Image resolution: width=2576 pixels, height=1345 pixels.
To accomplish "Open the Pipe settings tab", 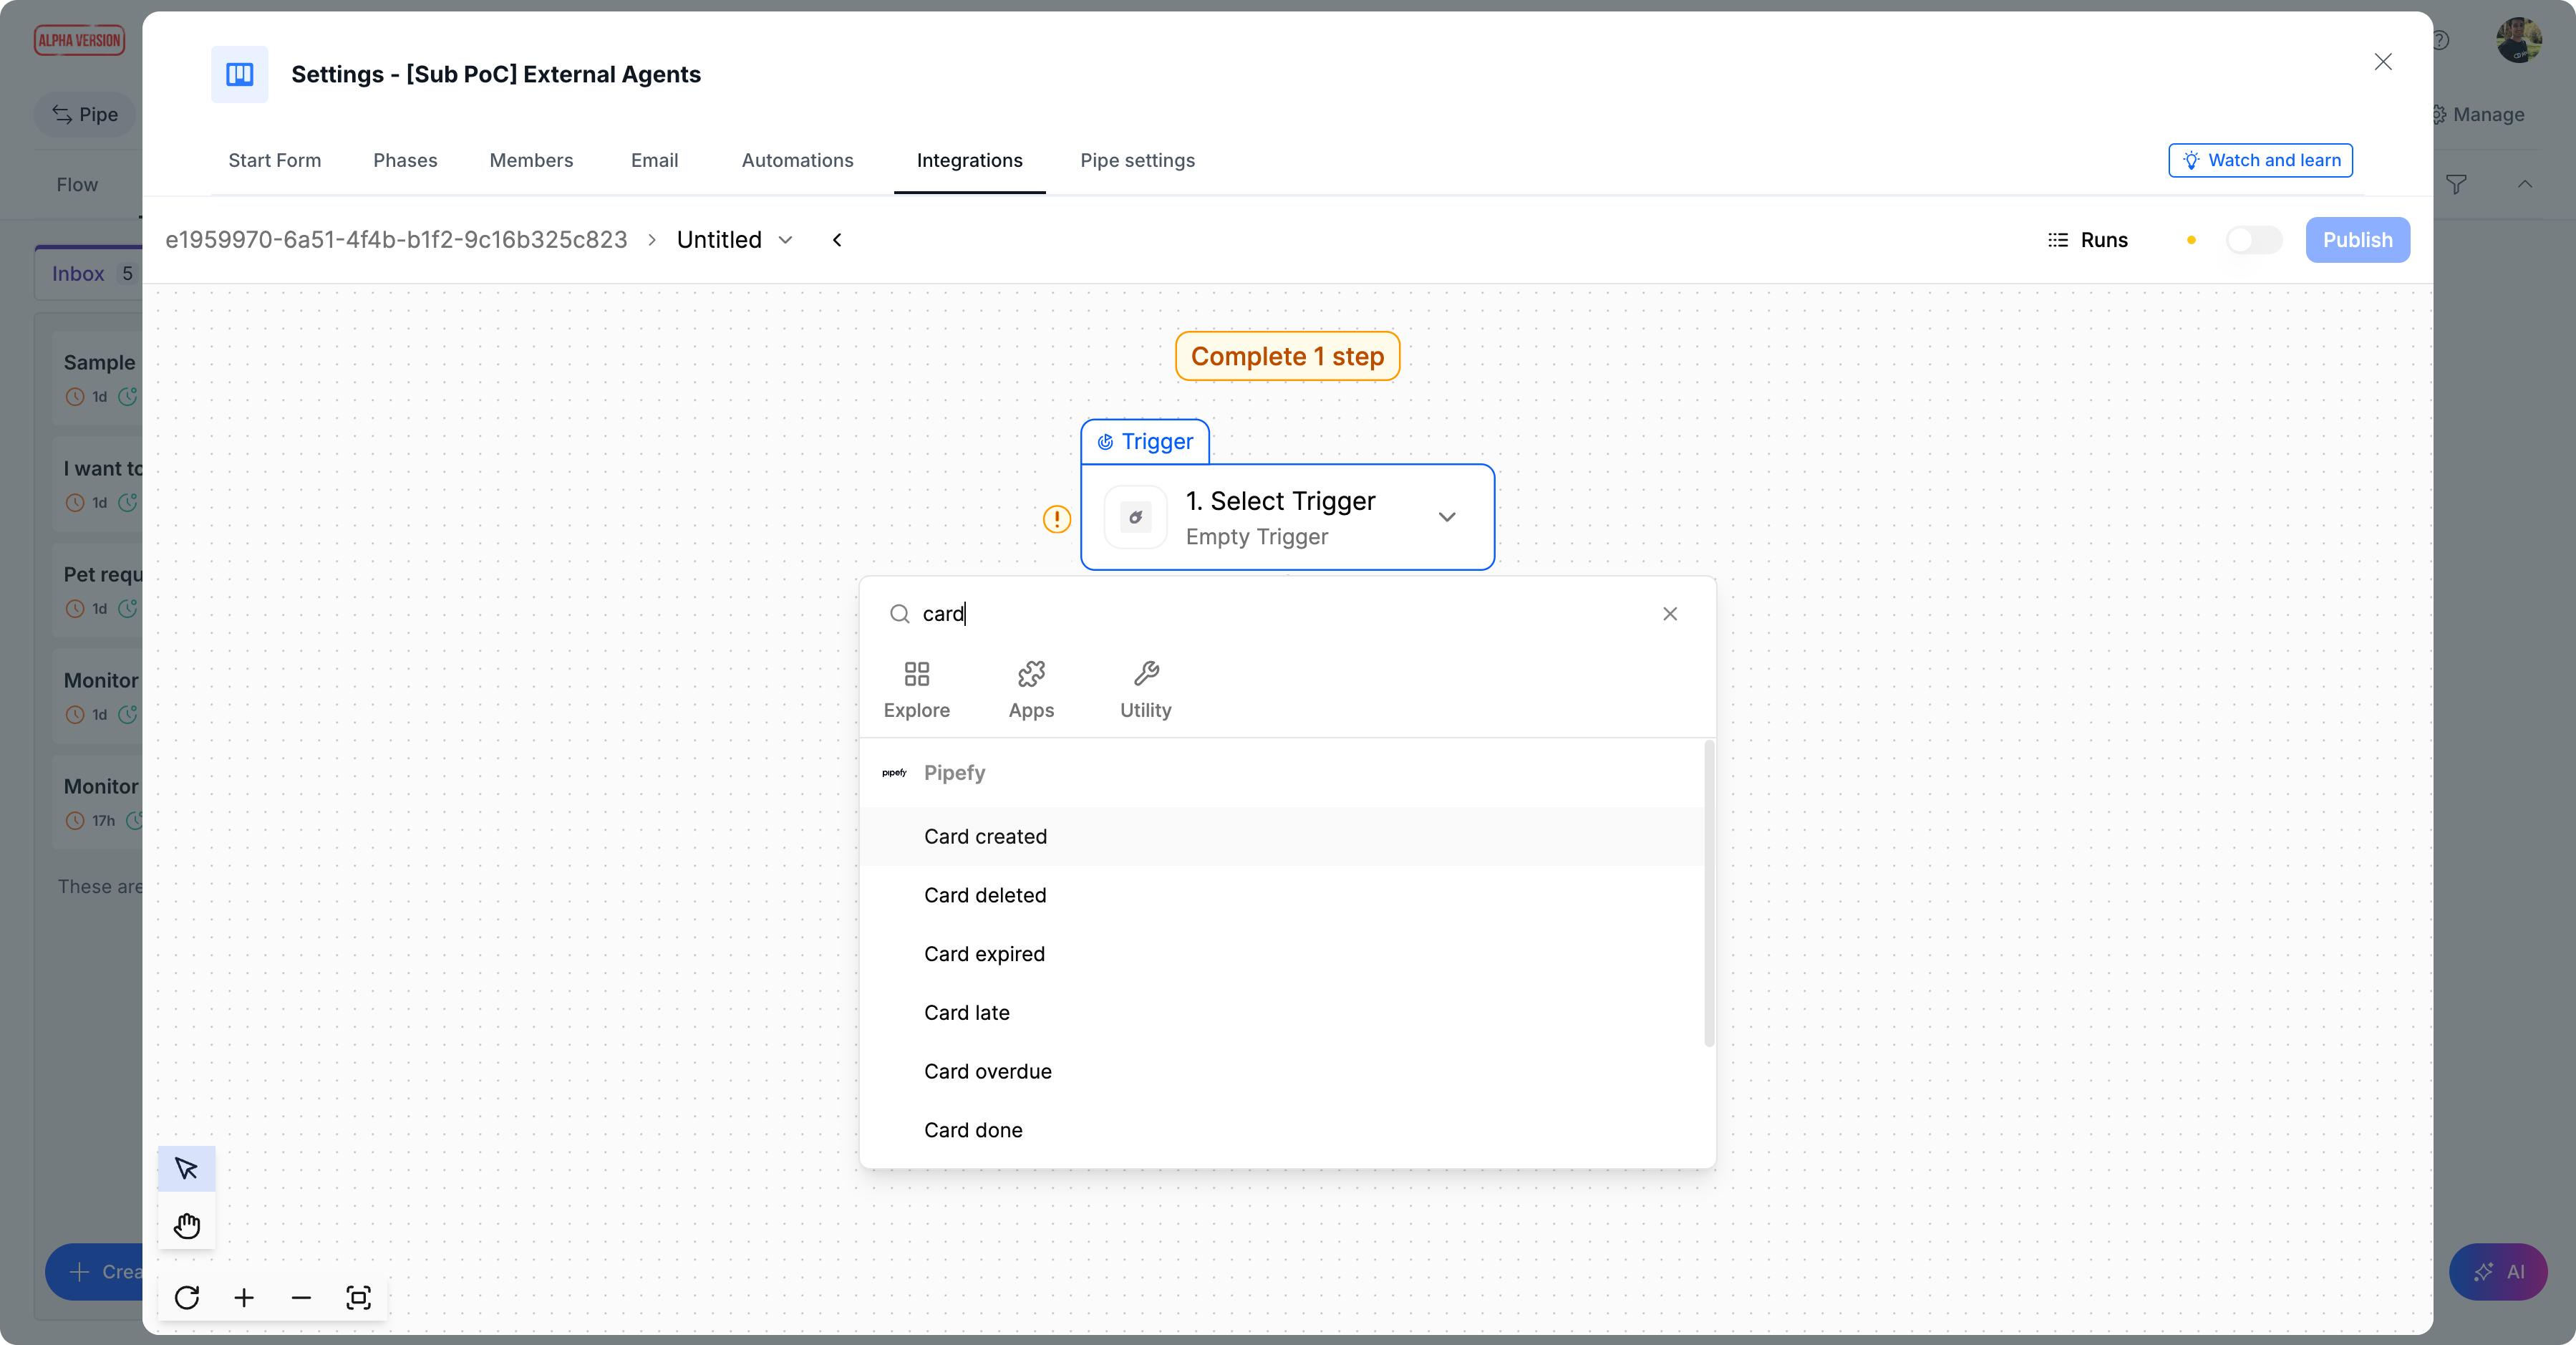I will [x=1137, y=160].
